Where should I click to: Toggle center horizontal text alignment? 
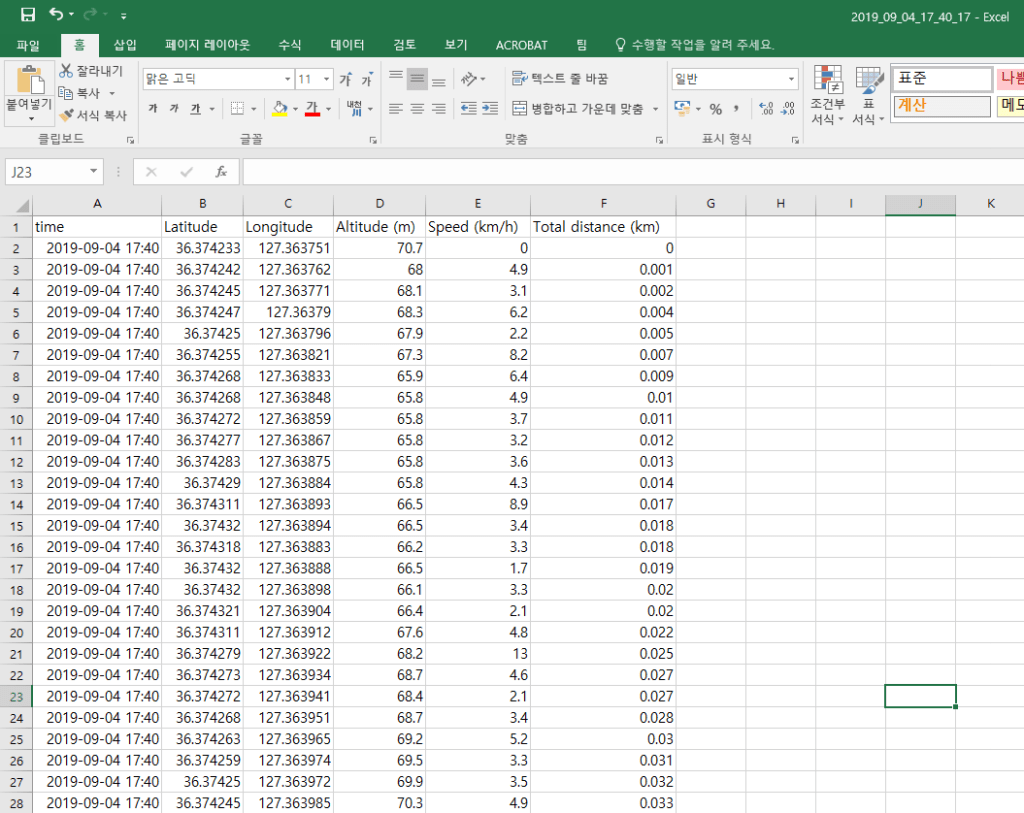[417, 108]
